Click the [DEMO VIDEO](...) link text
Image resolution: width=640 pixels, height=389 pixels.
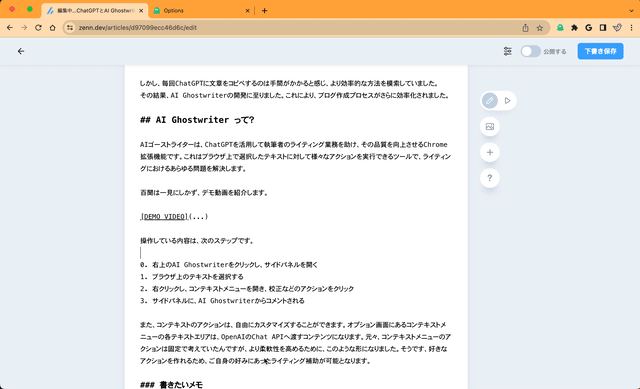point(174,217)
